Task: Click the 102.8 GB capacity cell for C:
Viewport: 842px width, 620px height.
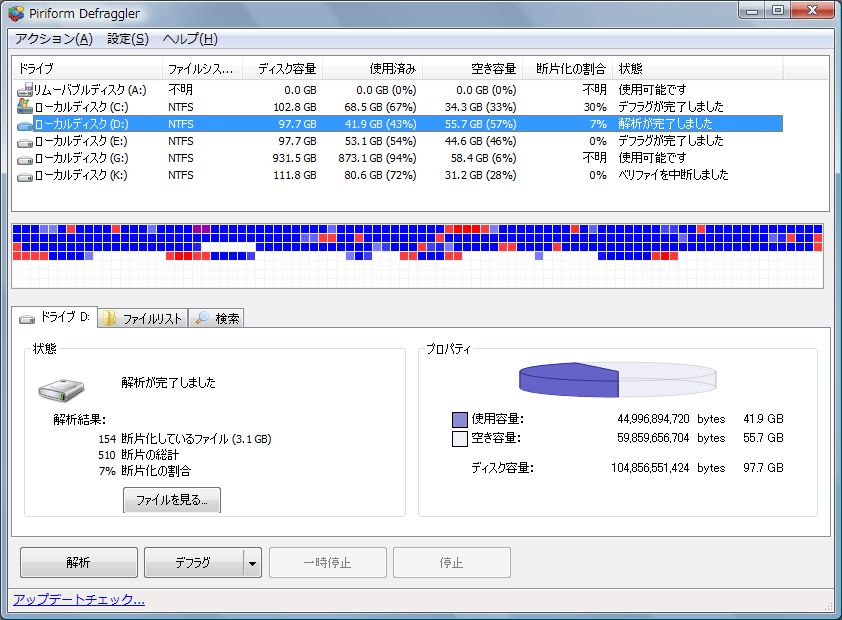Action: 295,107
